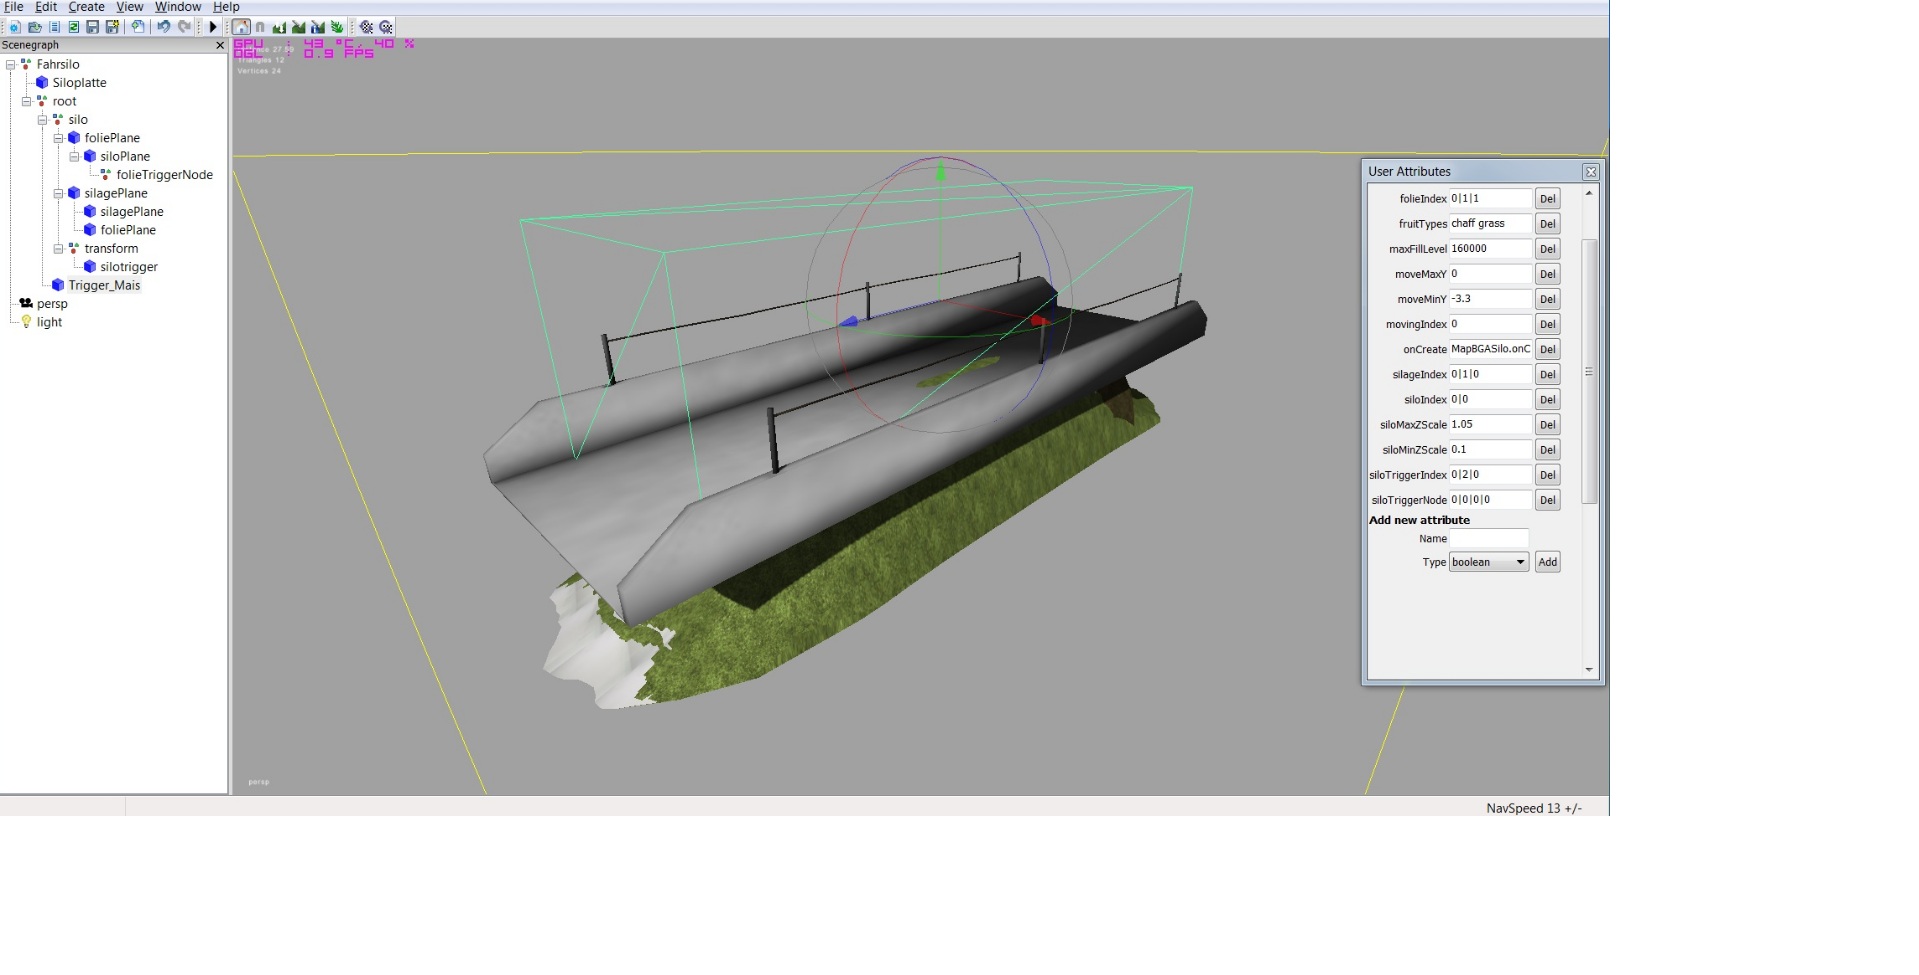Viewport: 1919px width, 975px height.
Task: Open the Help menu
Action: (x=226, y=7)
